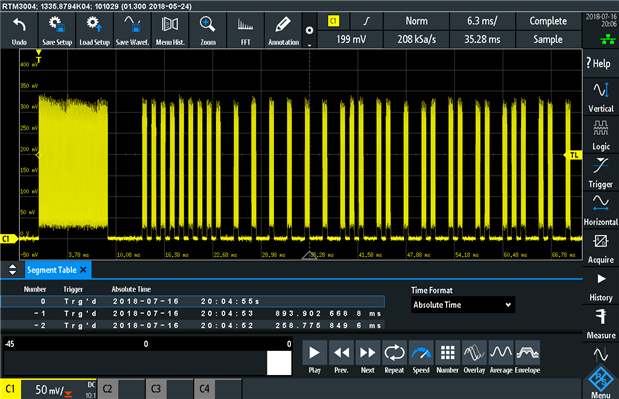Click the T trigger position marker
This screenshot has width=619, height=399.
click(38, 56)
